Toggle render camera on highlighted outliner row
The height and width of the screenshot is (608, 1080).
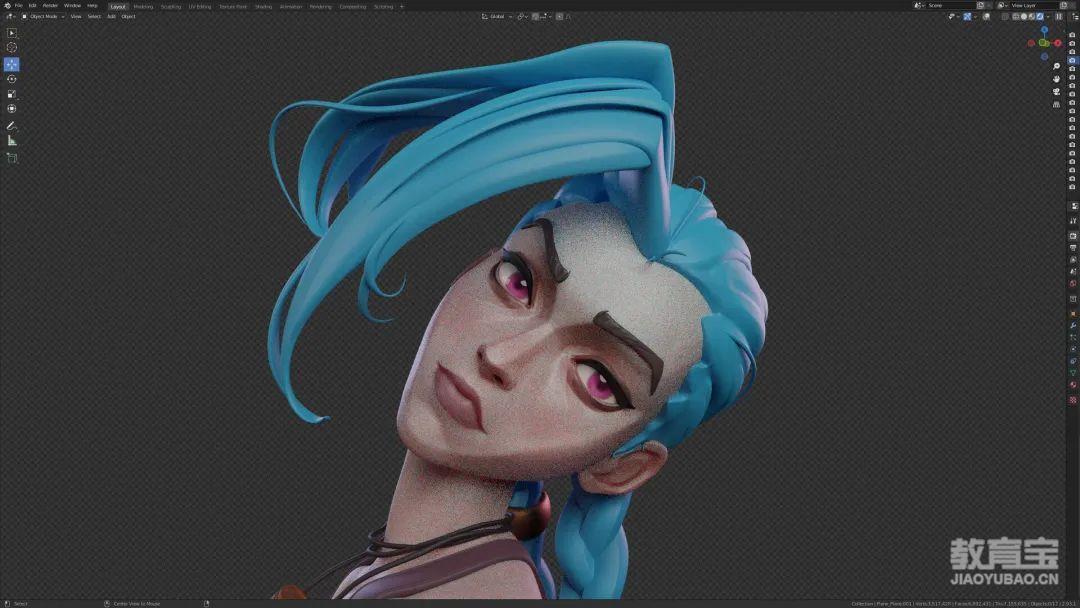pyautogui.click(x=1072, y=61)
